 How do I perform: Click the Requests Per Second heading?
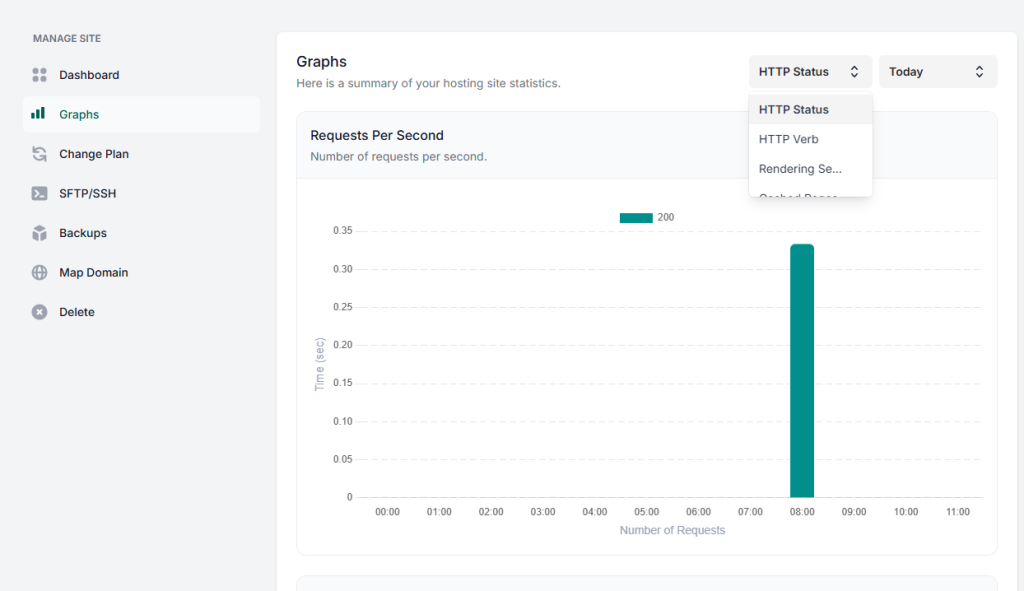[x=377, y=135]
